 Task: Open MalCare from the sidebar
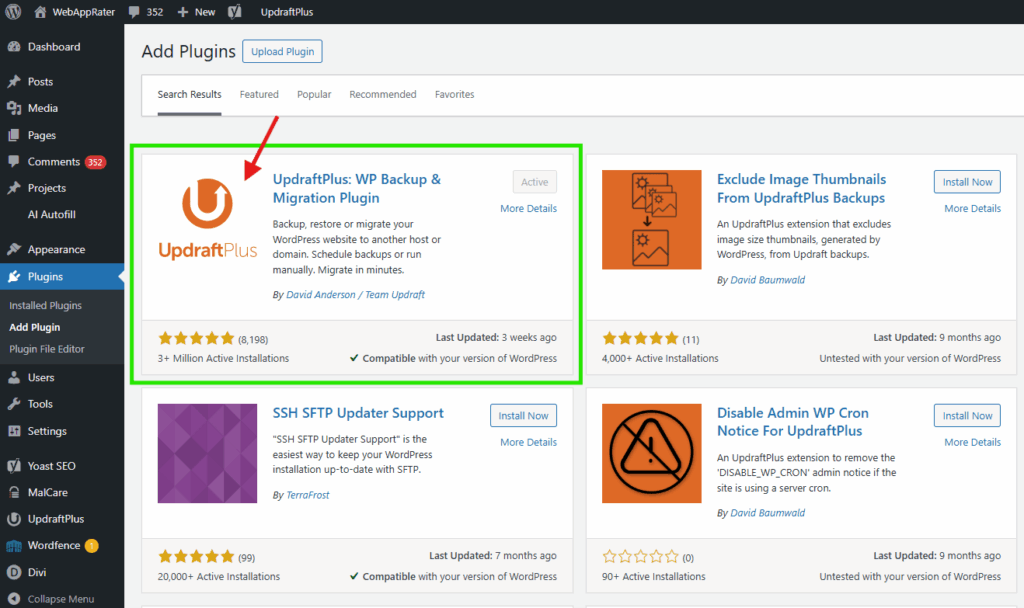48,492
